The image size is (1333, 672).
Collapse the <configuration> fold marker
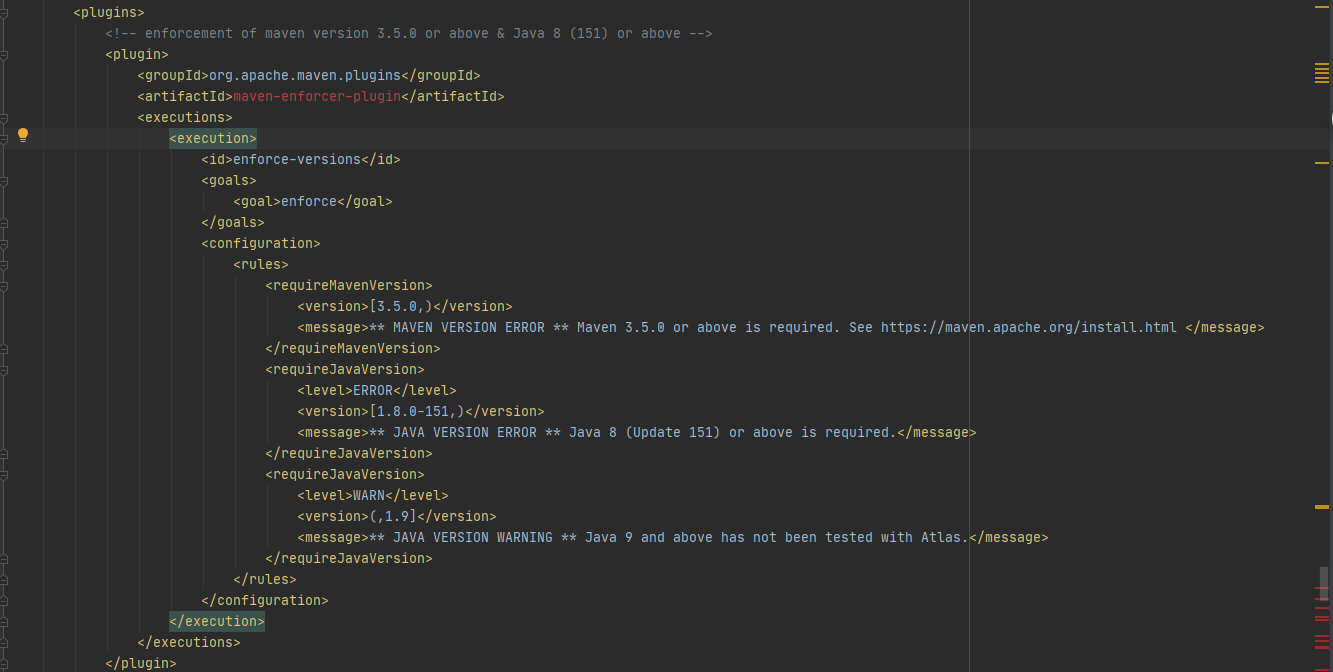click(x=3, y=244)
